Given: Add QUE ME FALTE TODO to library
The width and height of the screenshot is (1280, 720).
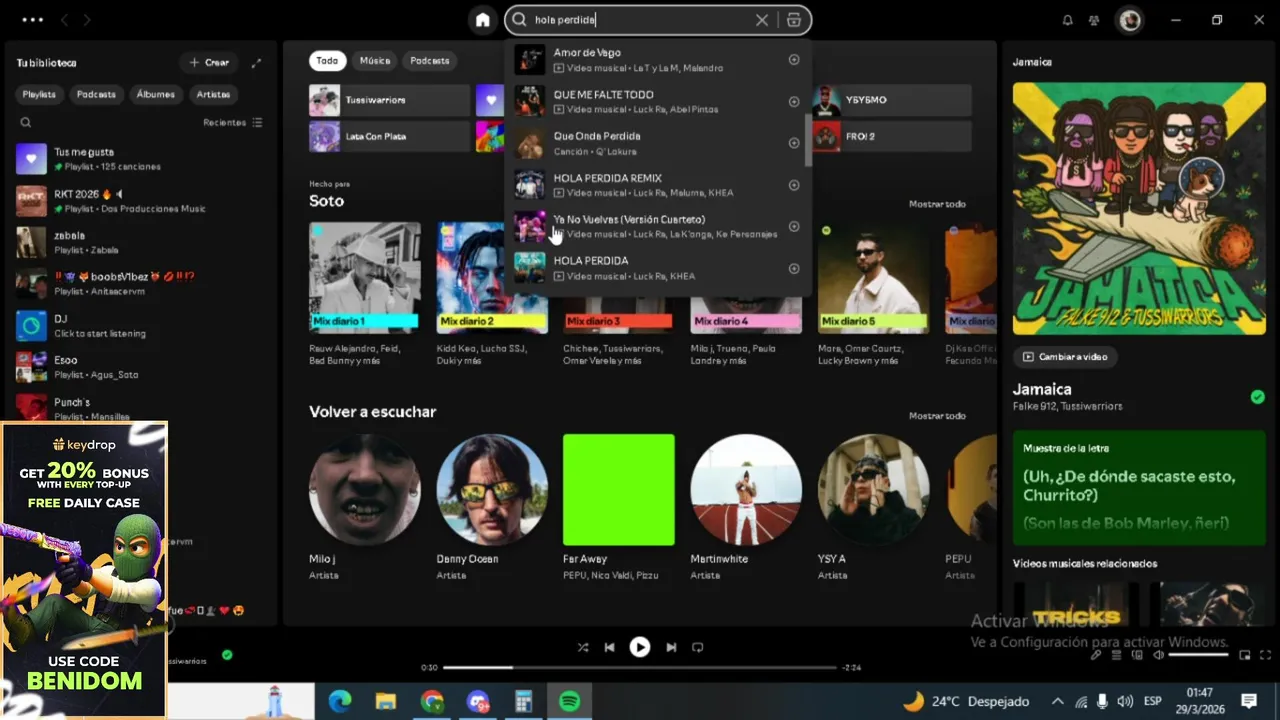Looking at the screenshot, I should [x=794, y=102].
